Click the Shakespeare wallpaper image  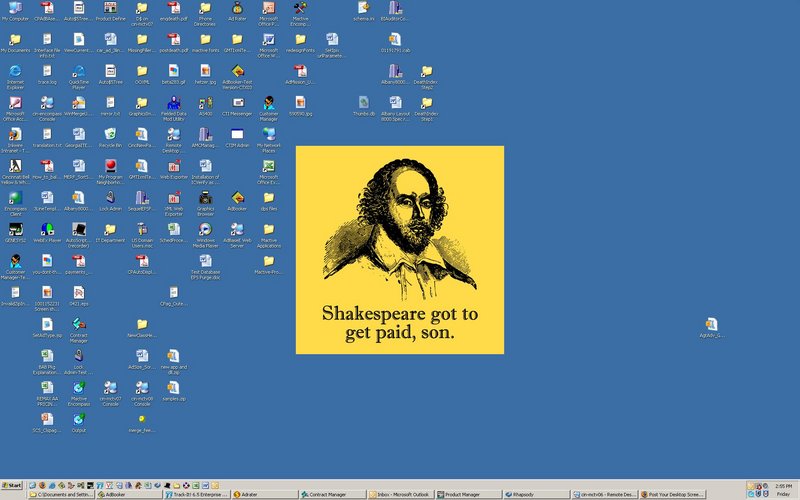pos(400,250)
